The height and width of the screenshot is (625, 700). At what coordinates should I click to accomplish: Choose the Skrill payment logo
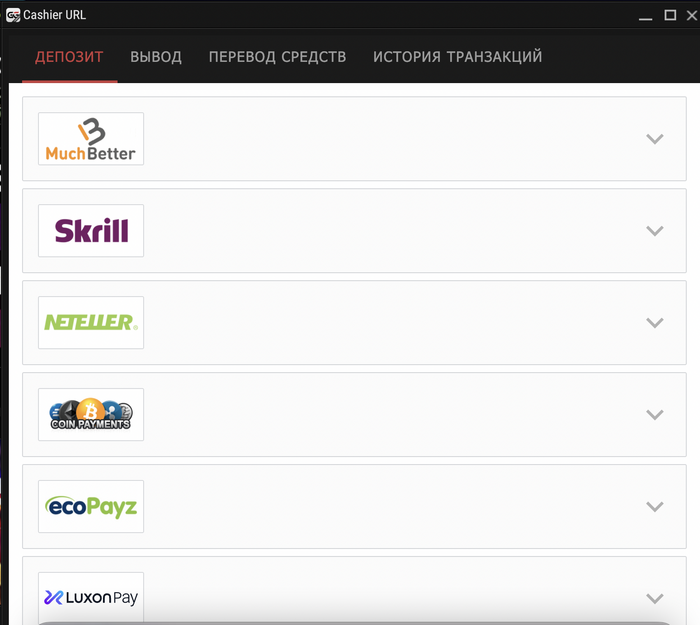(x=91, y=231)
